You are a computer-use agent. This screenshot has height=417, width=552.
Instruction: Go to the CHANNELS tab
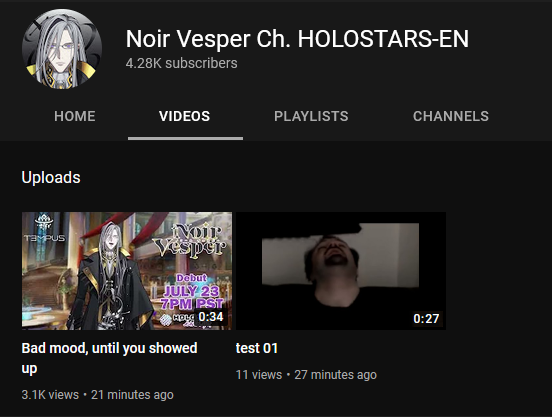[x=451, y=116]
